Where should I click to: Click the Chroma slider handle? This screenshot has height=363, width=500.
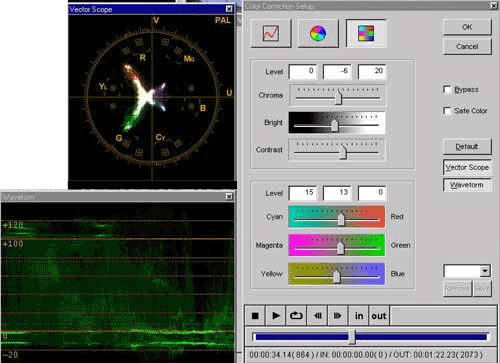pyautogui.click(x=339, y=97)
